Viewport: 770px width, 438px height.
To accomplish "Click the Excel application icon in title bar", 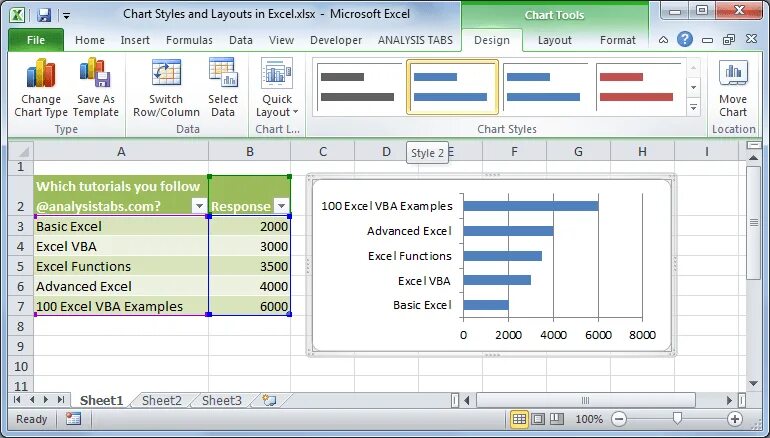I will 17,15.
